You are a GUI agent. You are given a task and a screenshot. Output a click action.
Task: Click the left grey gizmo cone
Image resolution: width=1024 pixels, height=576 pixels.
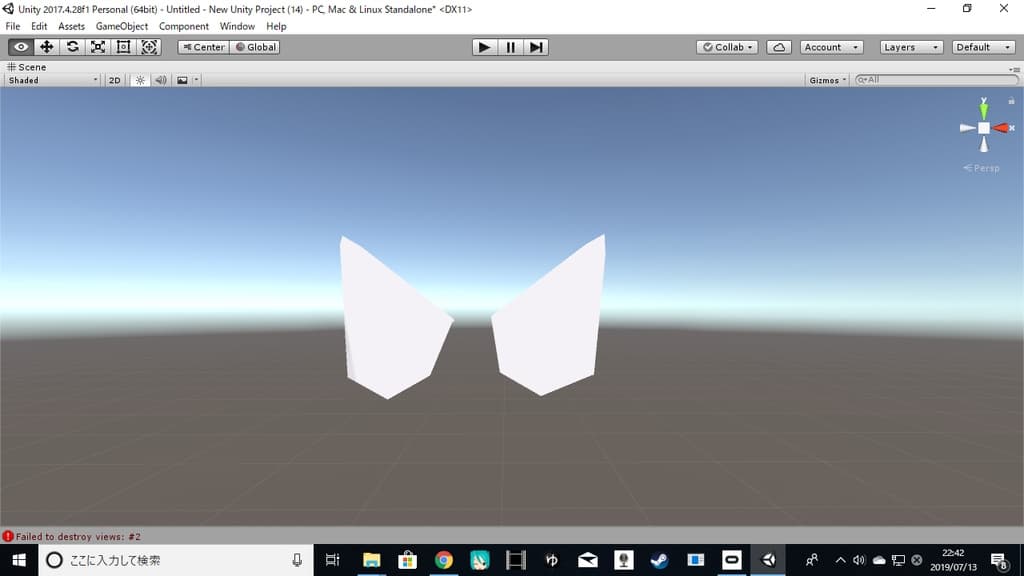(x=967, y=128)
